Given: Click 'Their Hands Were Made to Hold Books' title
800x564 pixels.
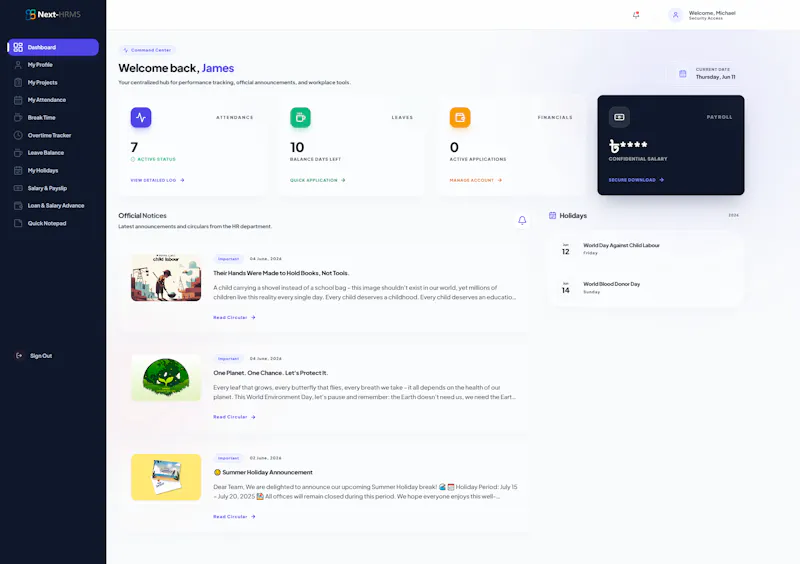Looking at the screenshot, I should (281, 273).
